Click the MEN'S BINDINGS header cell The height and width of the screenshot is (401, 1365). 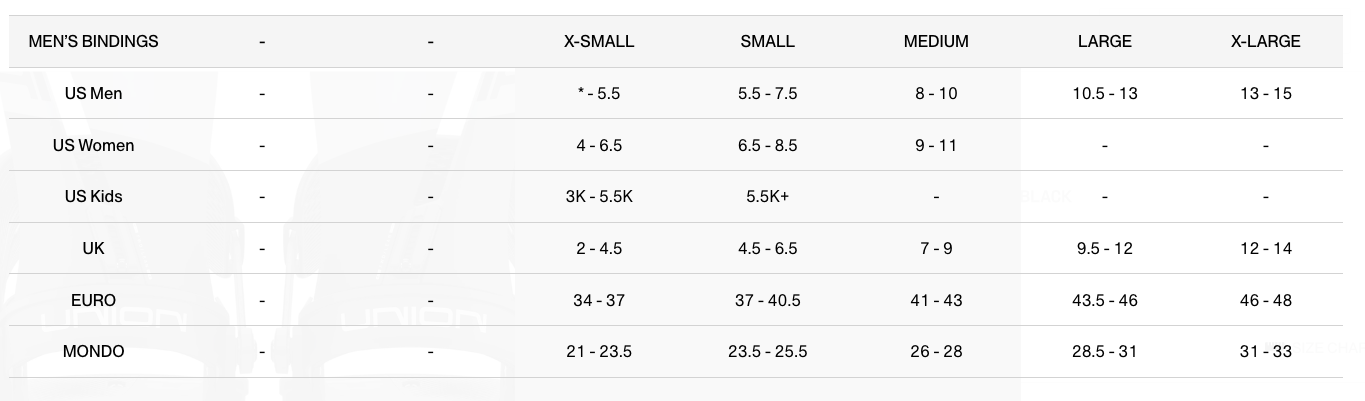click(93, 42)
